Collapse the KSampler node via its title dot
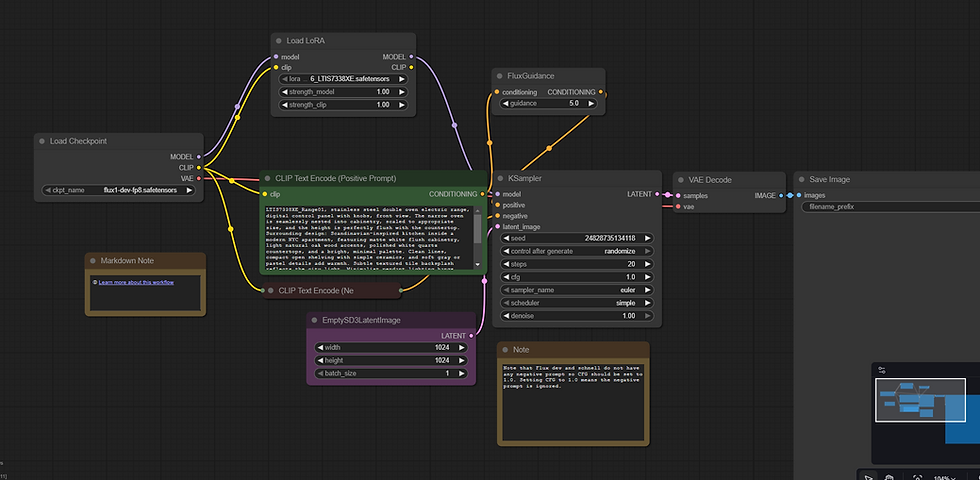The height and width of the screenshot is (480, 980). [500, 179]
